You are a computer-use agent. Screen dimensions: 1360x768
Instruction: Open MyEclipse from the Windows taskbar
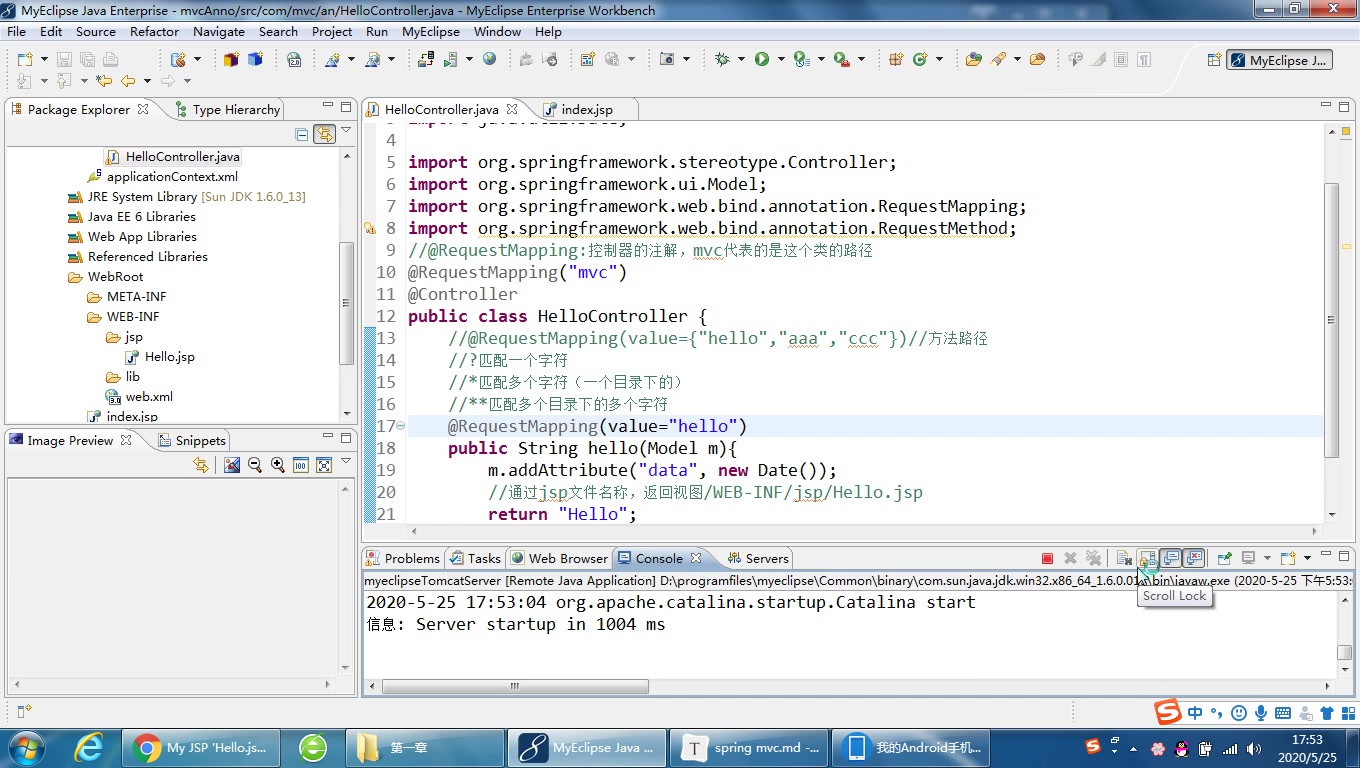(x=586, y=748)
